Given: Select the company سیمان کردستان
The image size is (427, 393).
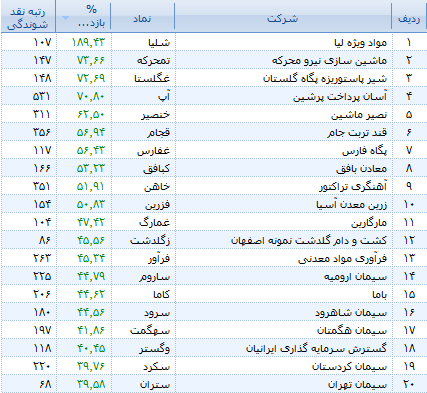Looking at the screenshot, I should click(350, 367).
